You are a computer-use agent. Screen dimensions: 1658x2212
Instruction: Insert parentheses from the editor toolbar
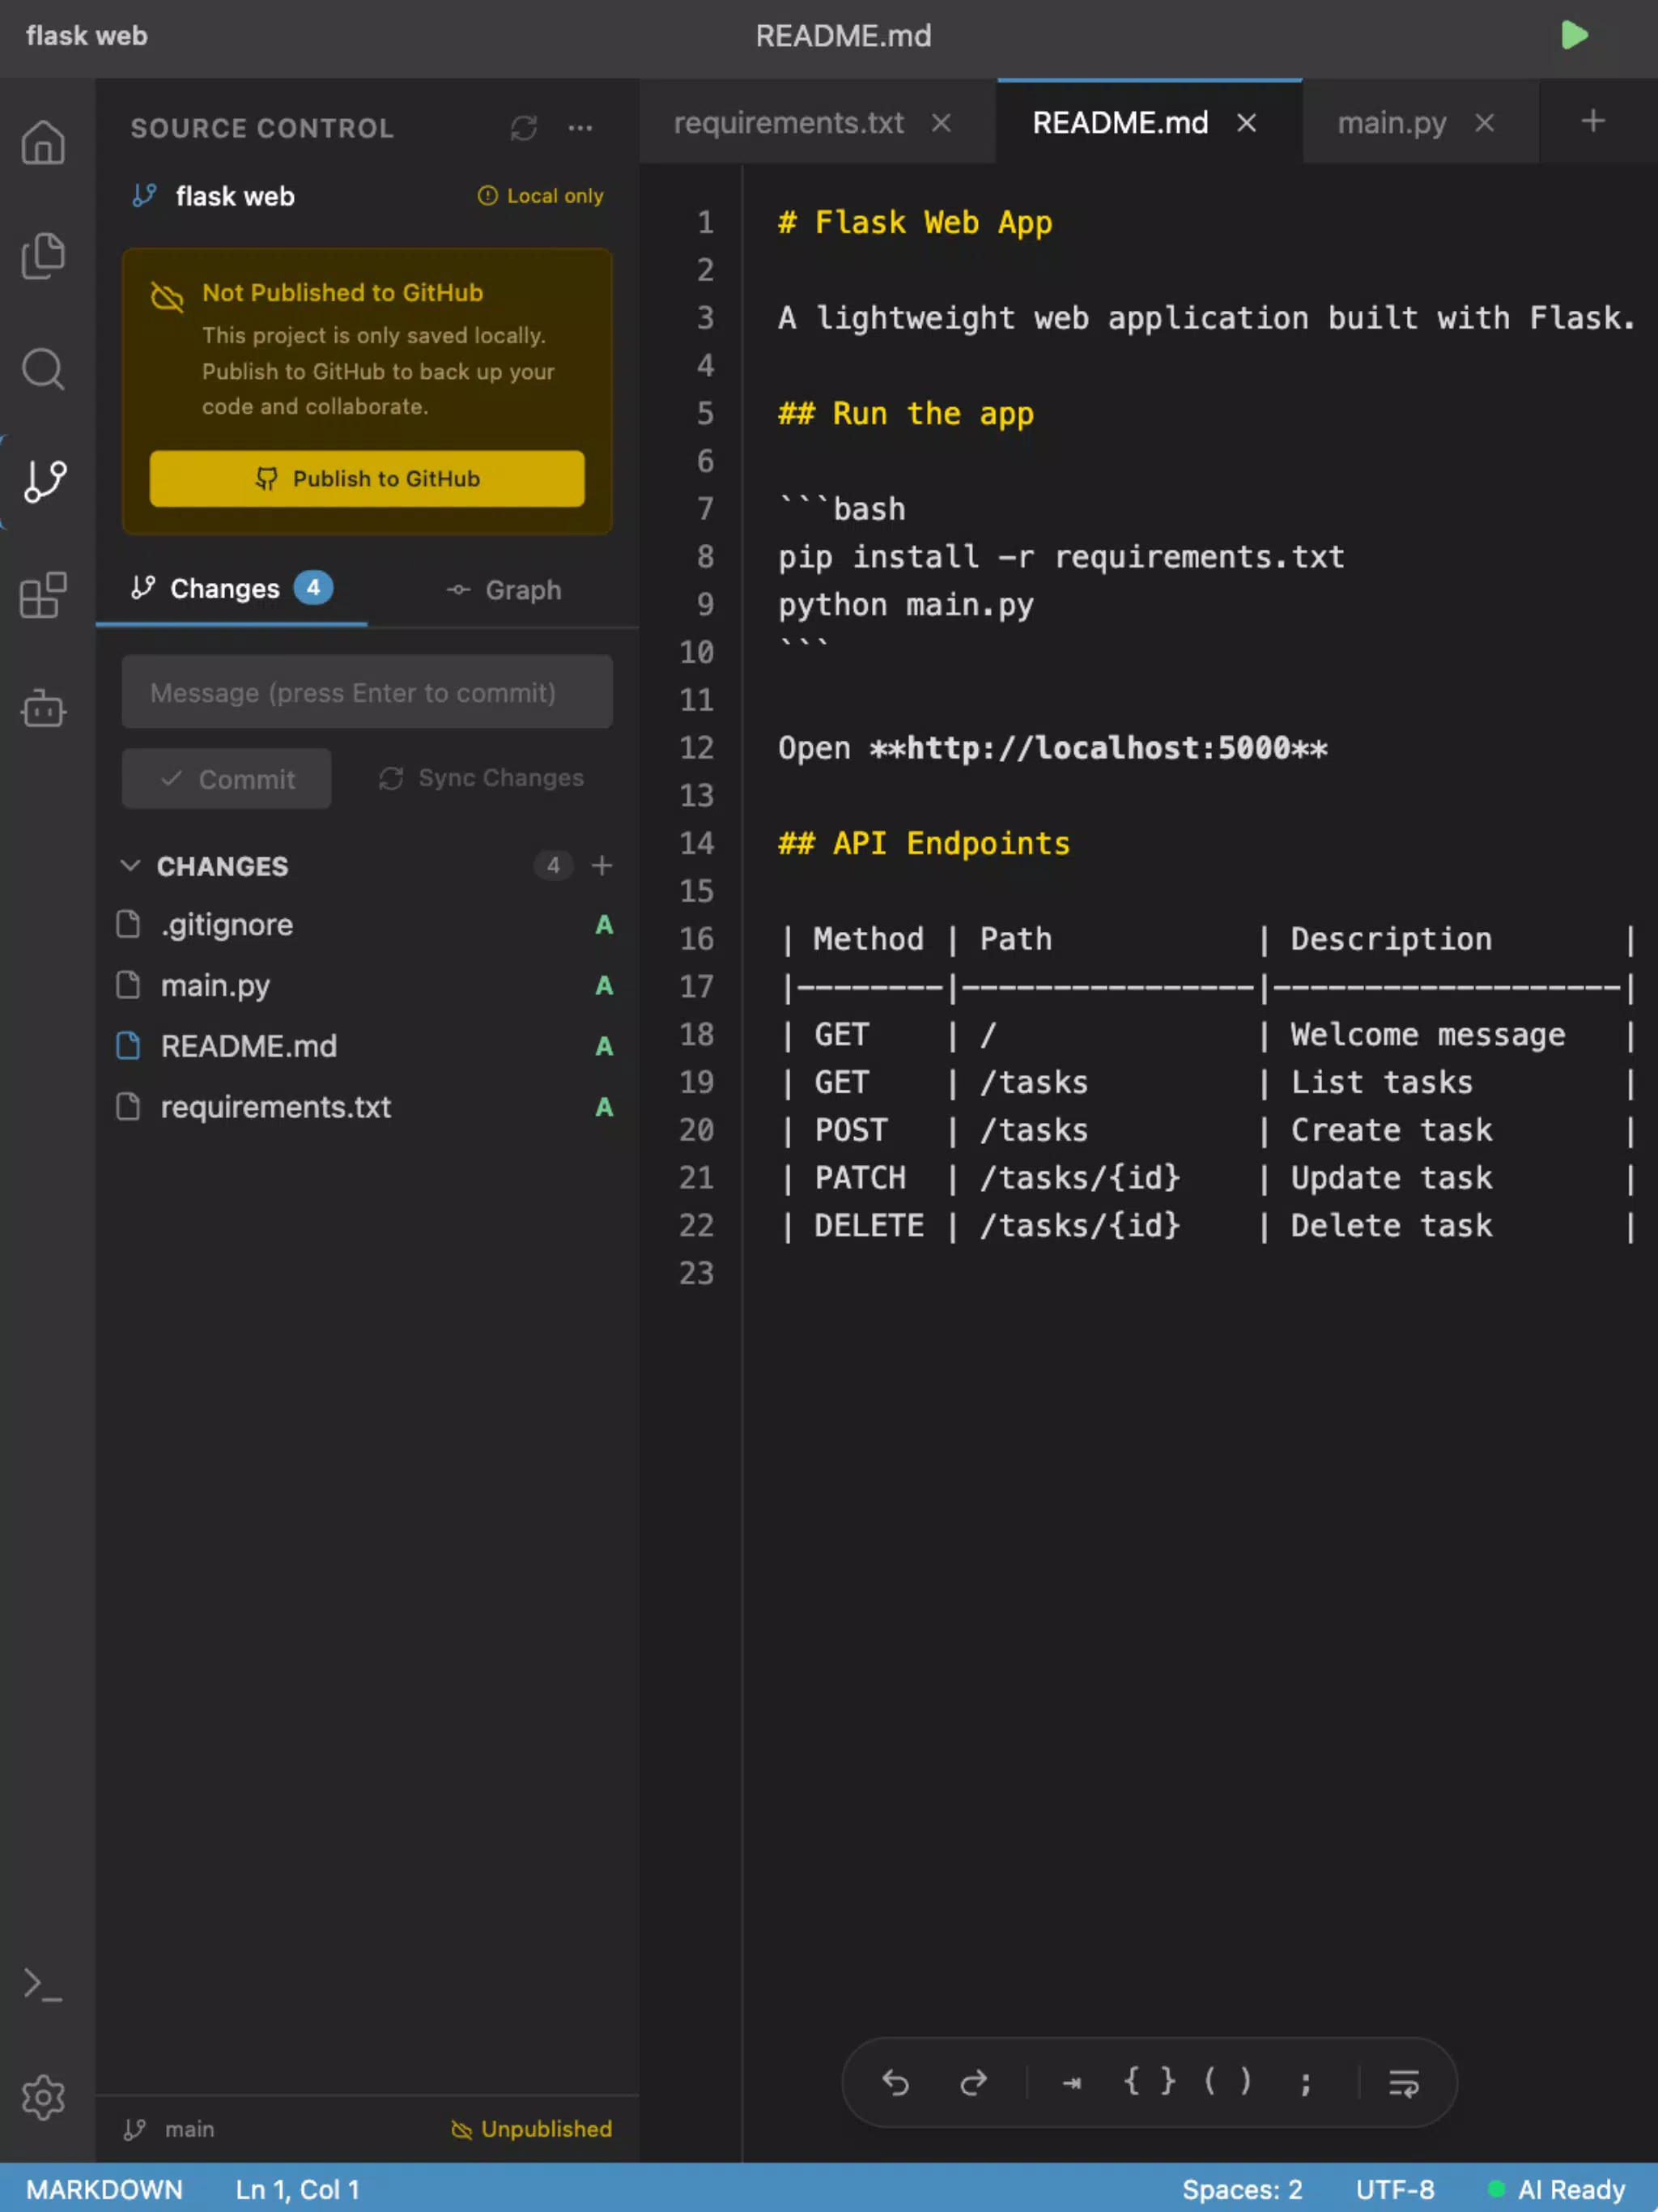[x=1227, y=2081]
